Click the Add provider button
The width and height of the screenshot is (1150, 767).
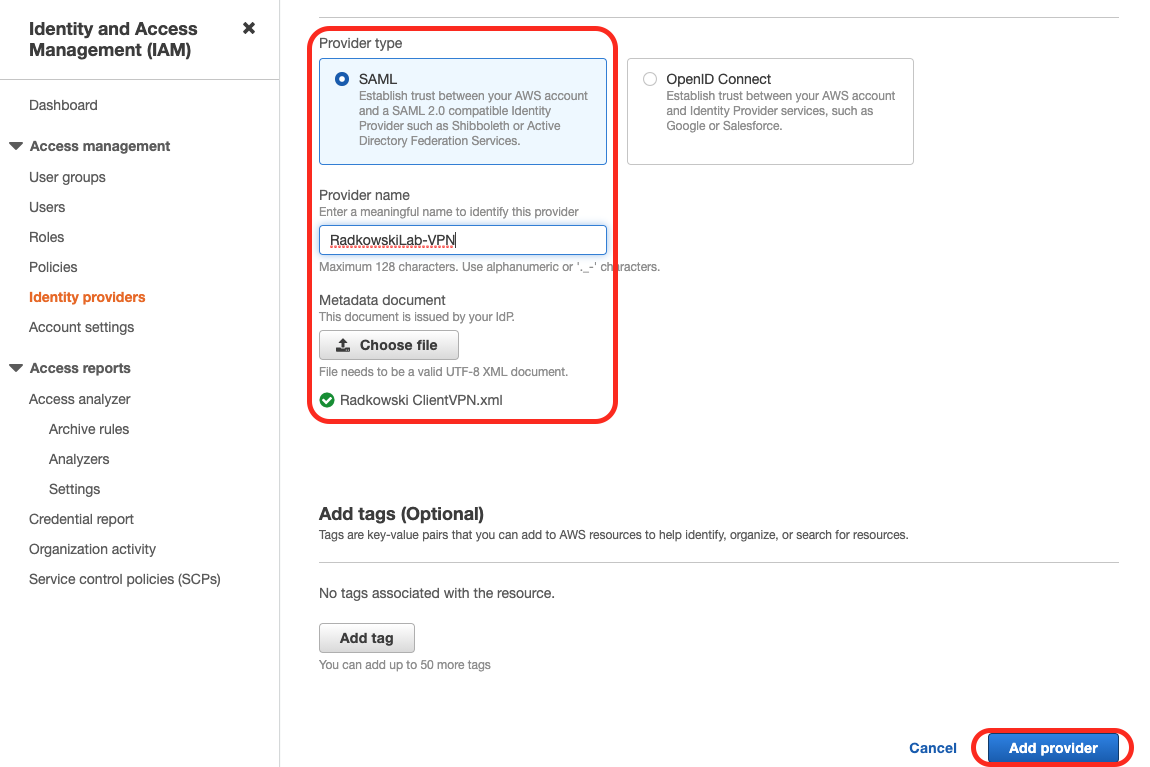(x=1052, y=748)
